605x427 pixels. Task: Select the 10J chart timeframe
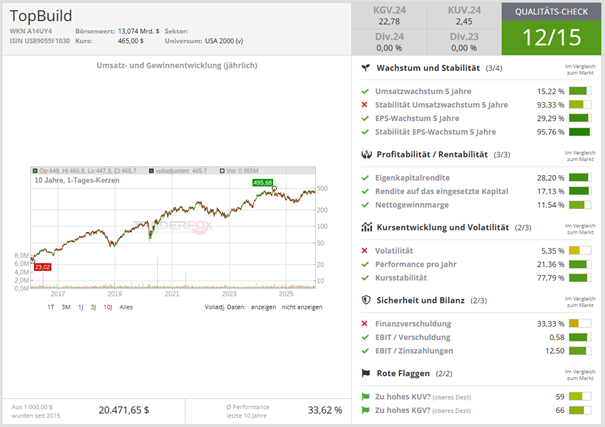(x=108, y=307)
